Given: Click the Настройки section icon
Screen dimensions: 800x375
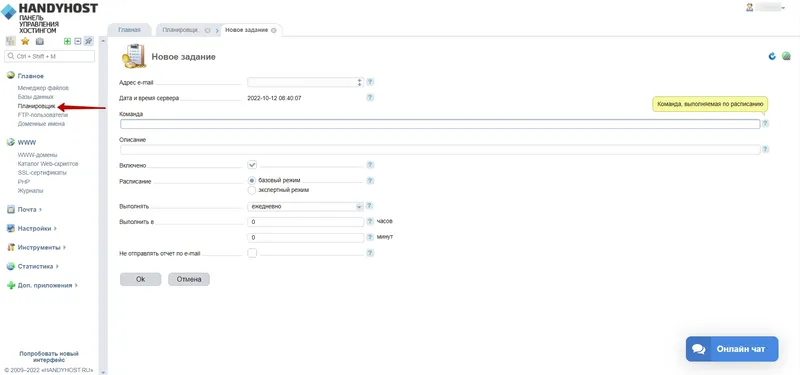Looking at the screenshot, I should [x=10, y=229].
